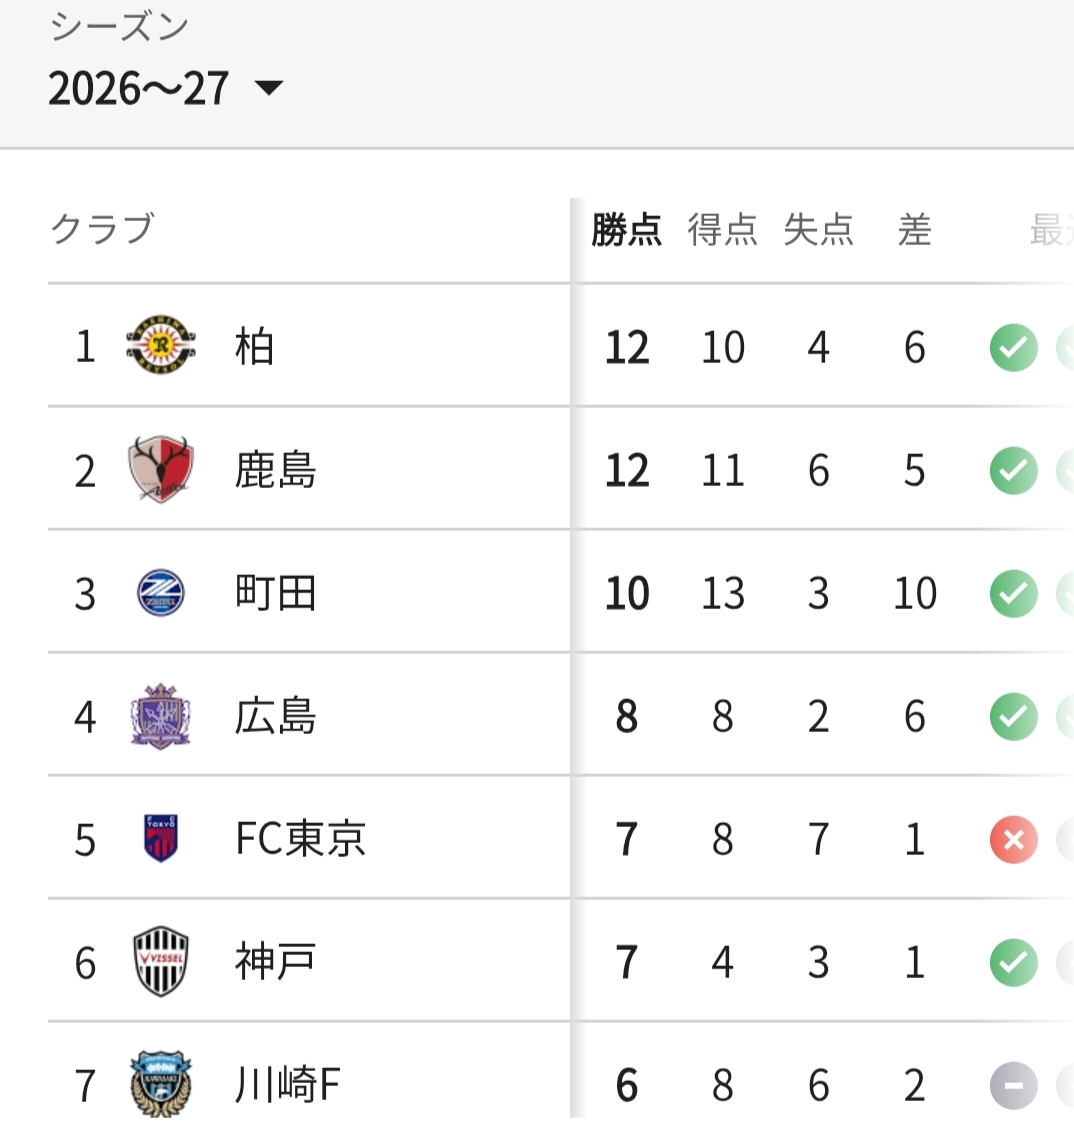Click the Kashiwa Reysol club crest

point(161,346)
